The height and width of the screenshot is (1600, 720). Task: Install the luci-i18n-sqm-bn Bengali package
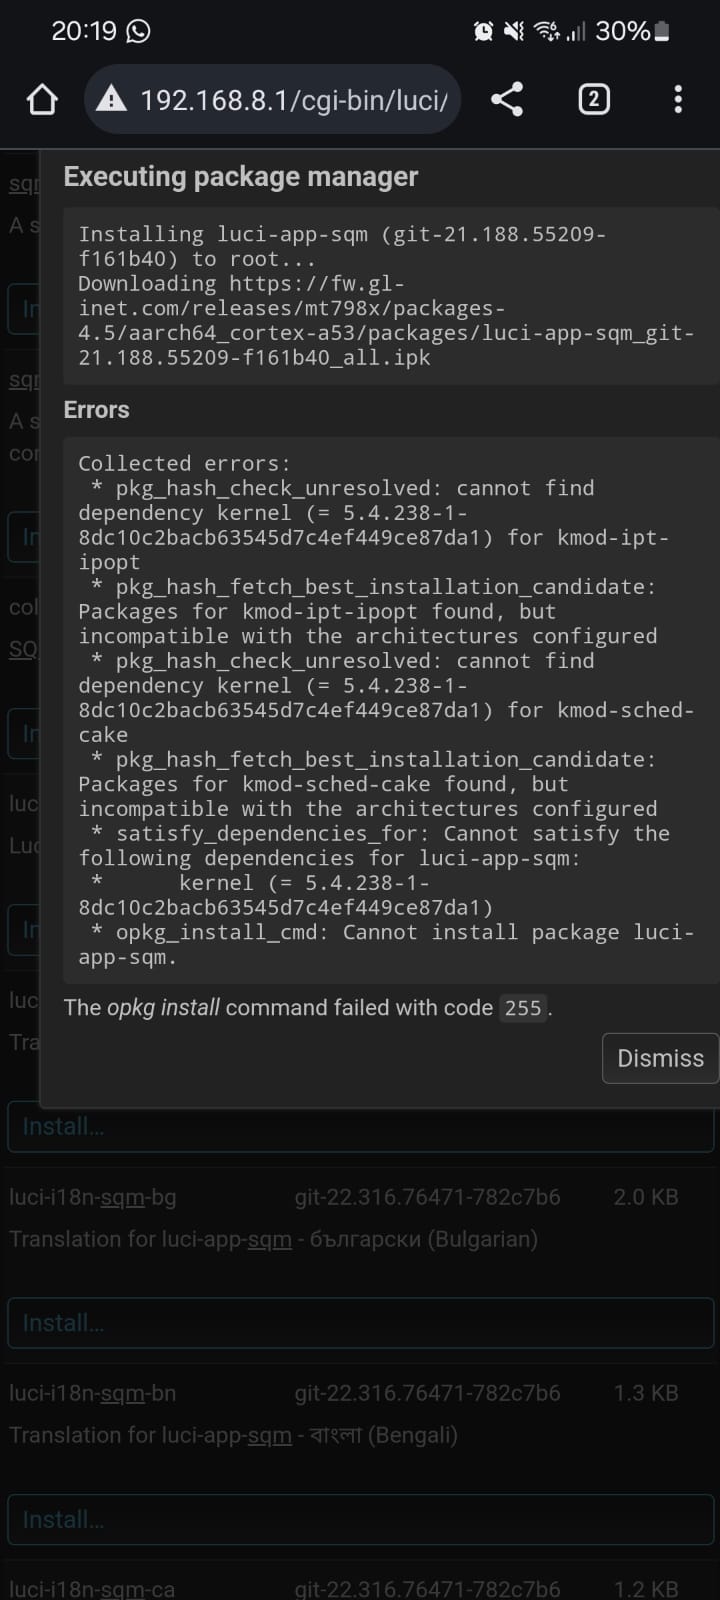(360, 1519)
